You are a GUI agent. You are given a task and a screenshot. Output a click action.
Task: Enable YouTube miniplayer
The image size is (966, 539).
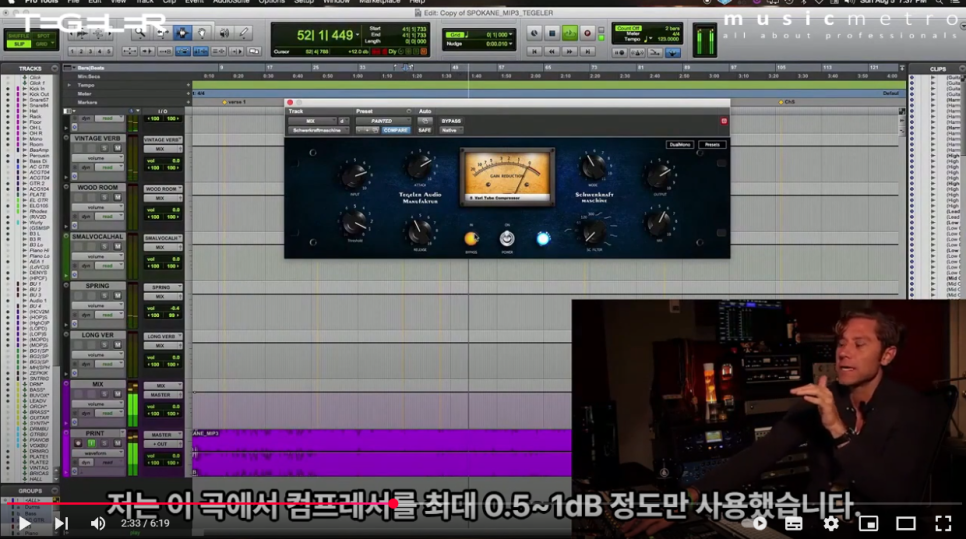point(868,524)
